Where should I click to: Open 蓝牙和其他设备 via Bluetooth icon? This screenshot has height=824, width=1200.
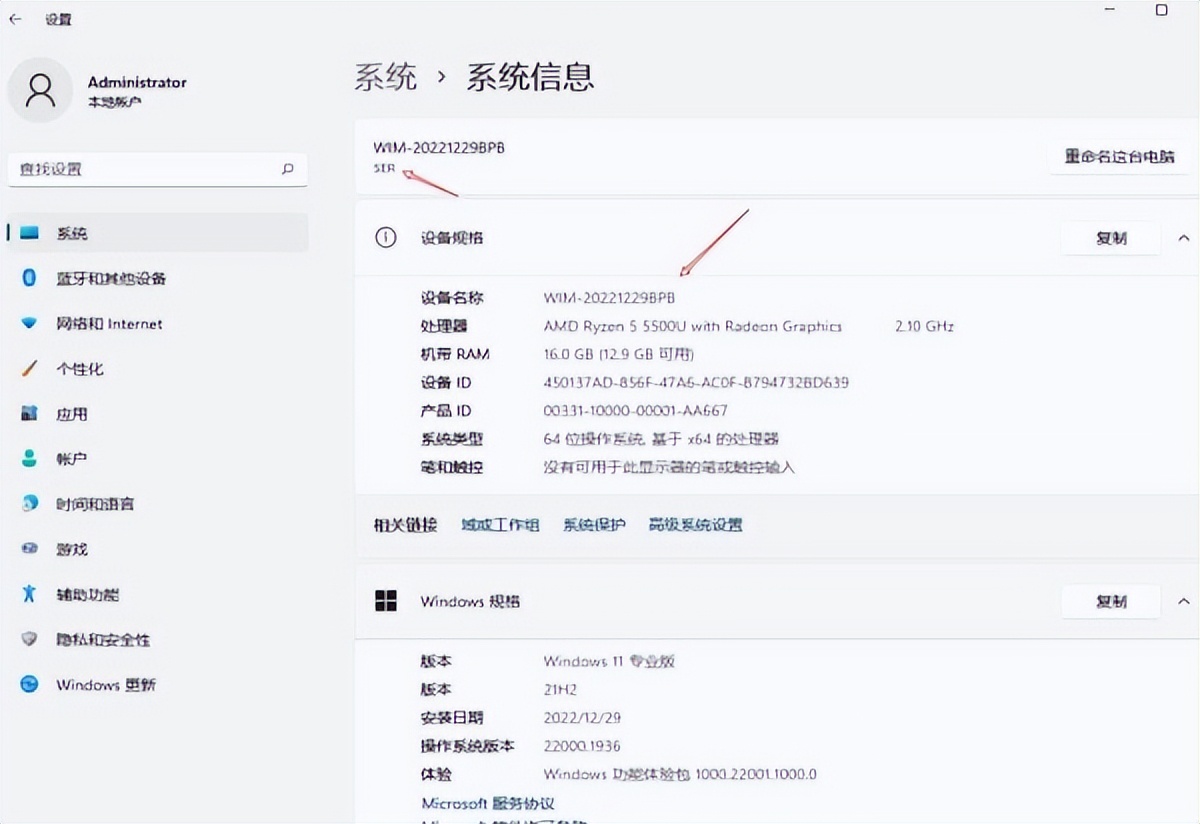point(30,278)
